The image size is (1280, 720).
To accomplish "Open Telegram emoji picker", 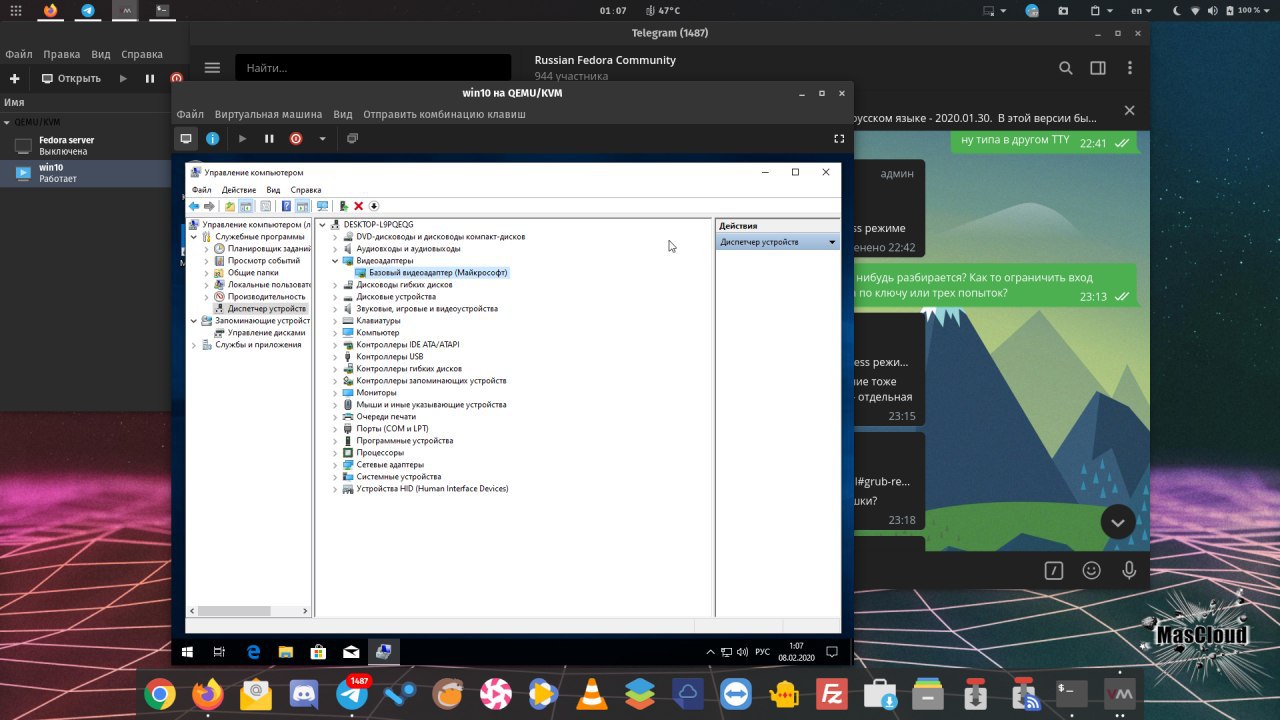I will (1091, 570).
